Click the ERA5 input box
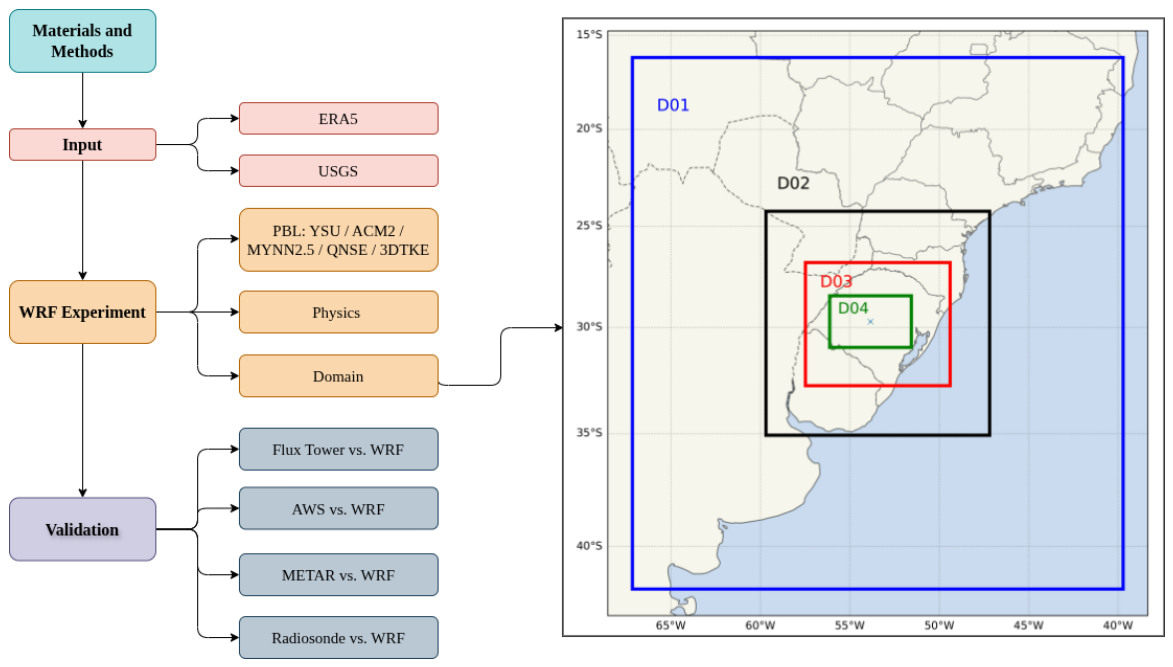The width and height of the screenshot is (1173, 667). pyautogui.click(x=338, y=119)
